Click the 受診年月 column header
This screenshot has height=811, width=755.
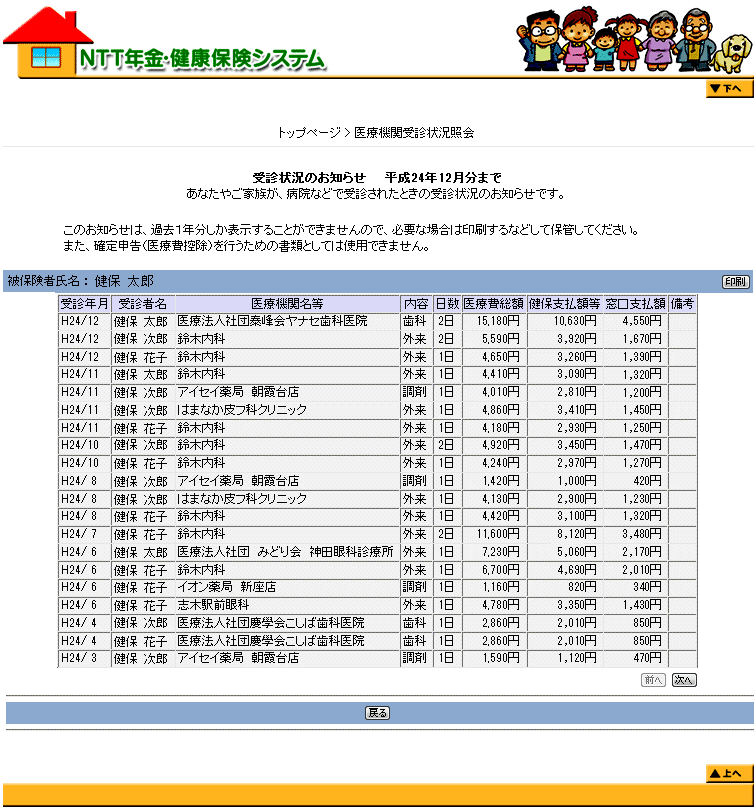coord(84,304)
